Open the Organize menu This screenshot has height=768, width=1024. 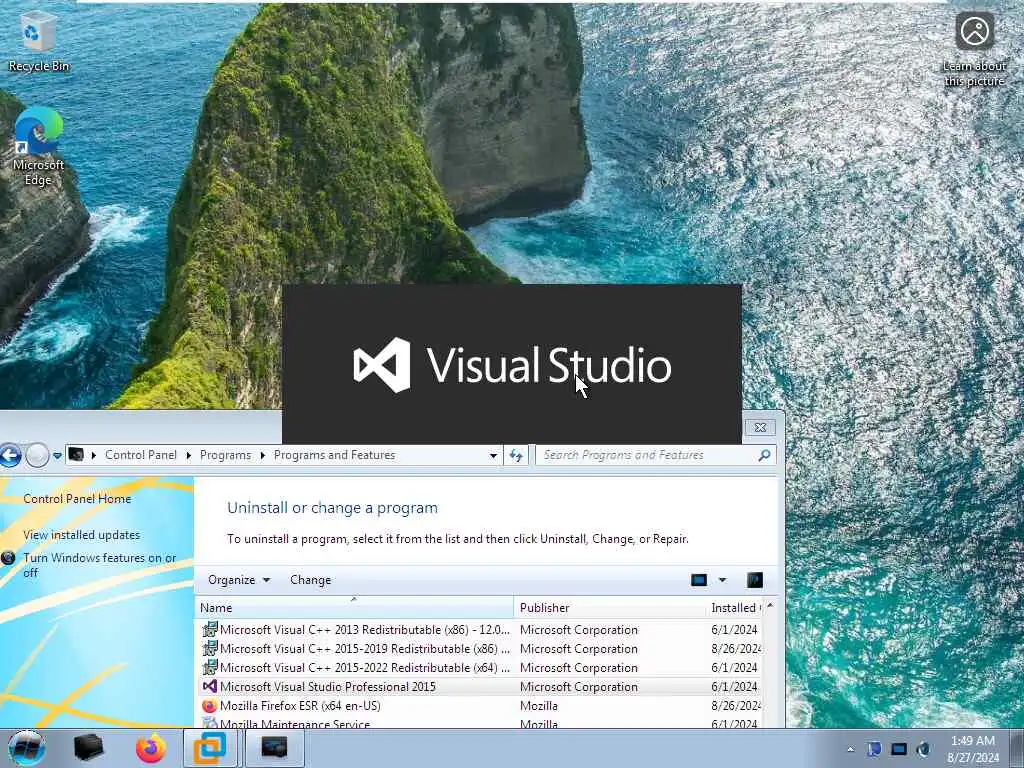click(238, 580)
